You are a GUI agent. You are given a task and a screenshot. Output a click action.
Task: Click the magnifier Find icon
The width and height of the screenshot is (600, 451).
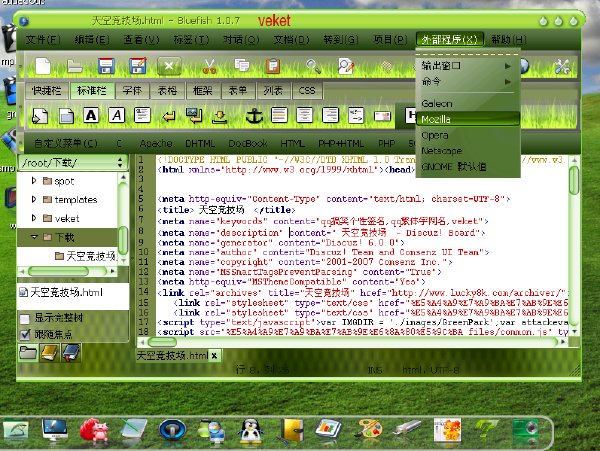(x=313, y=66)
